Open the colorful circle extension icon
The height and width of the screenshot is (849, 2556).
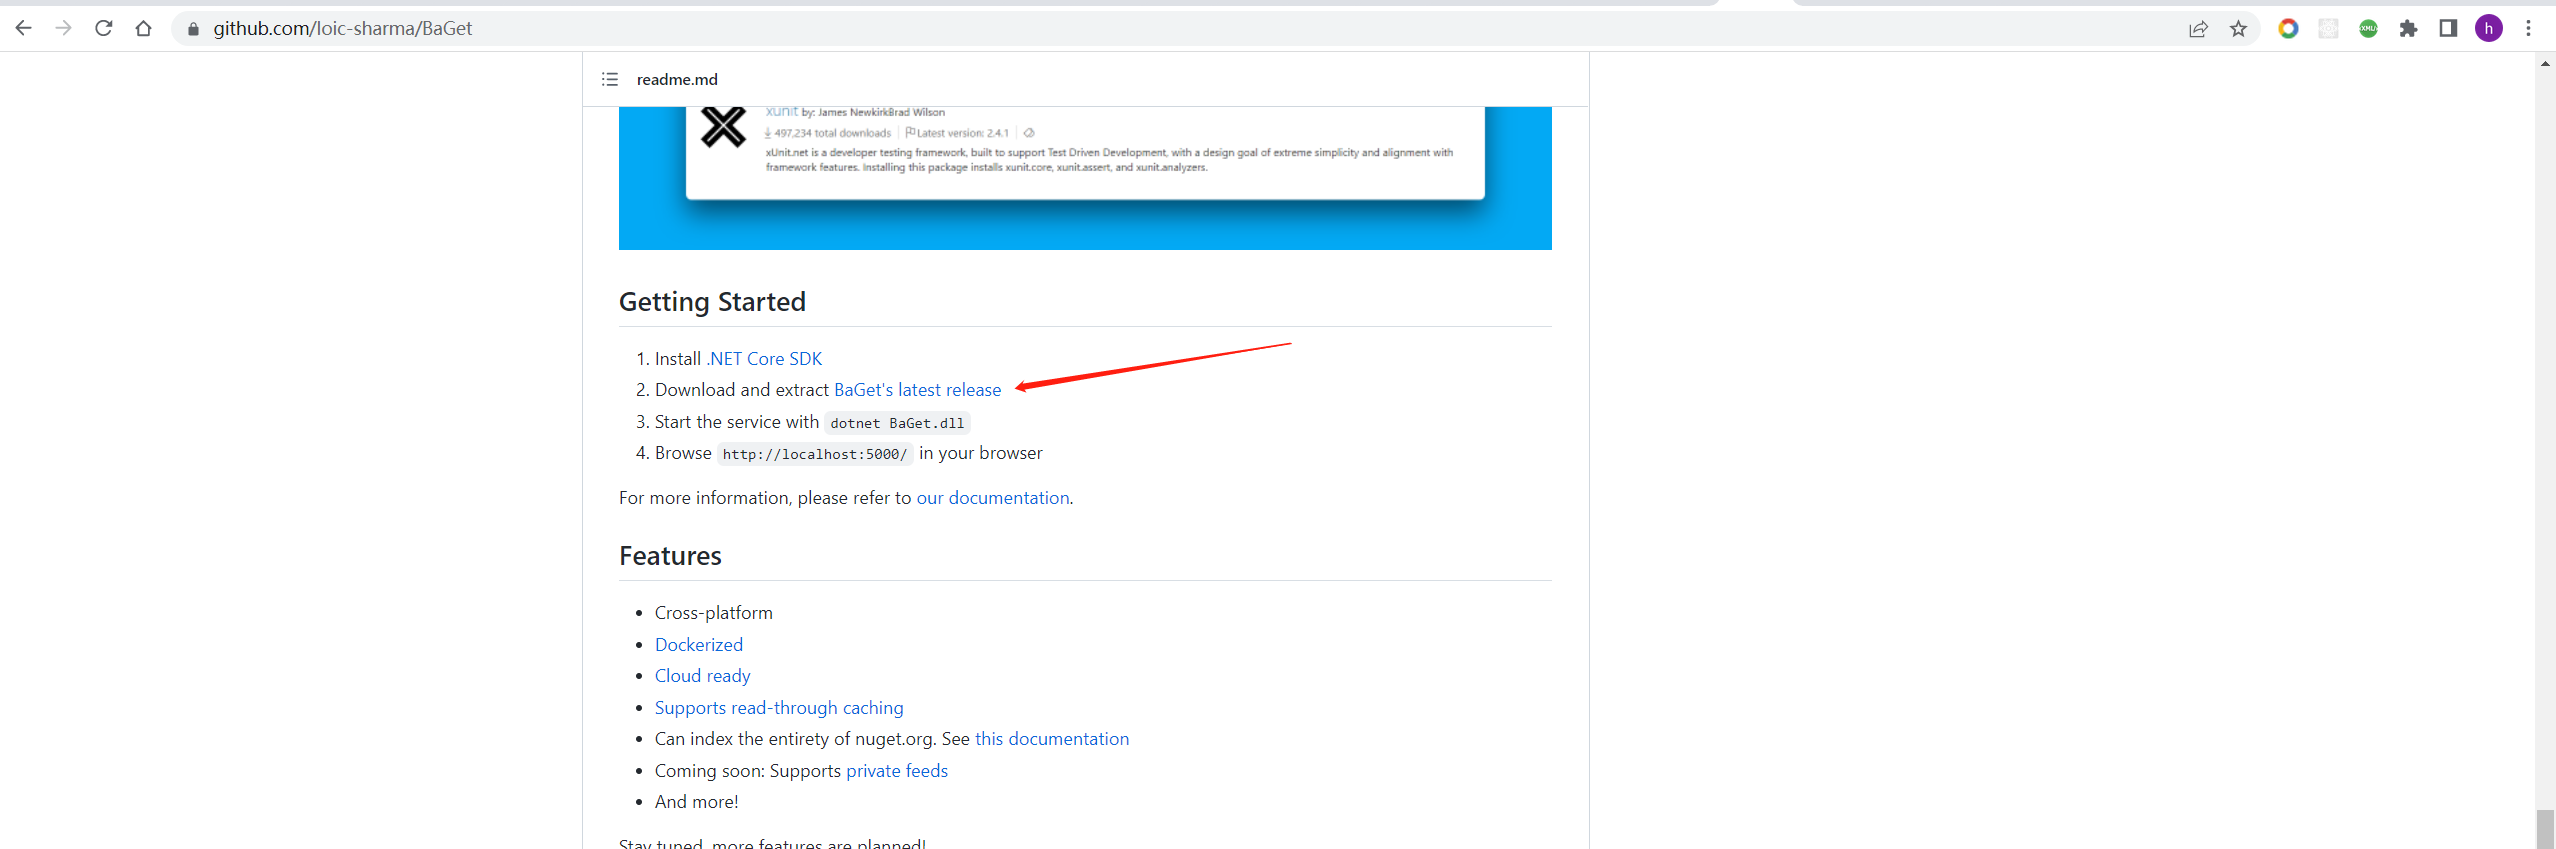coord(2288,29)
